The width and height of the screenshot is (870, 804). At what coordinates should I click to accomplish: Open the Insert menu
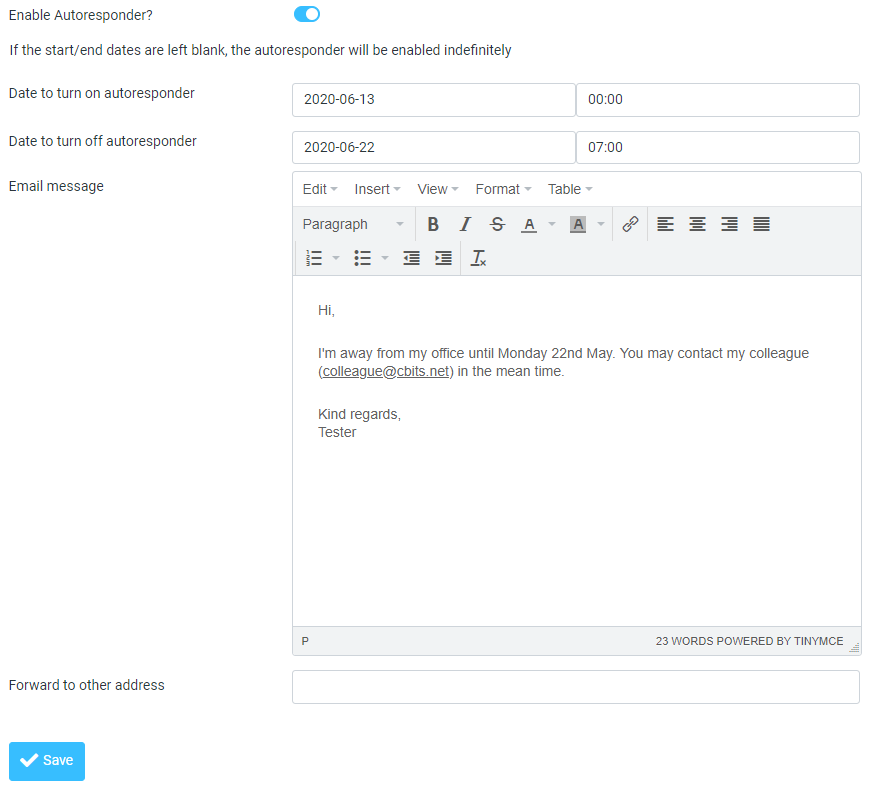[377, 189]
